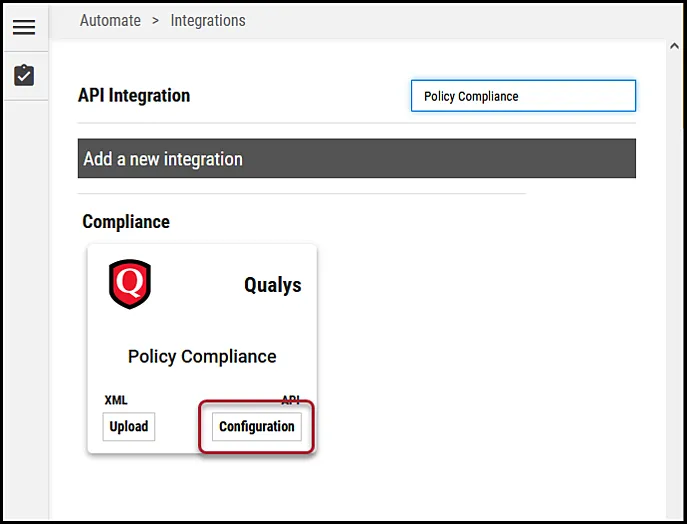Screen dimensions: 687x524
Task: Open the hamburger menu icon
Action: tap(24, 27)
